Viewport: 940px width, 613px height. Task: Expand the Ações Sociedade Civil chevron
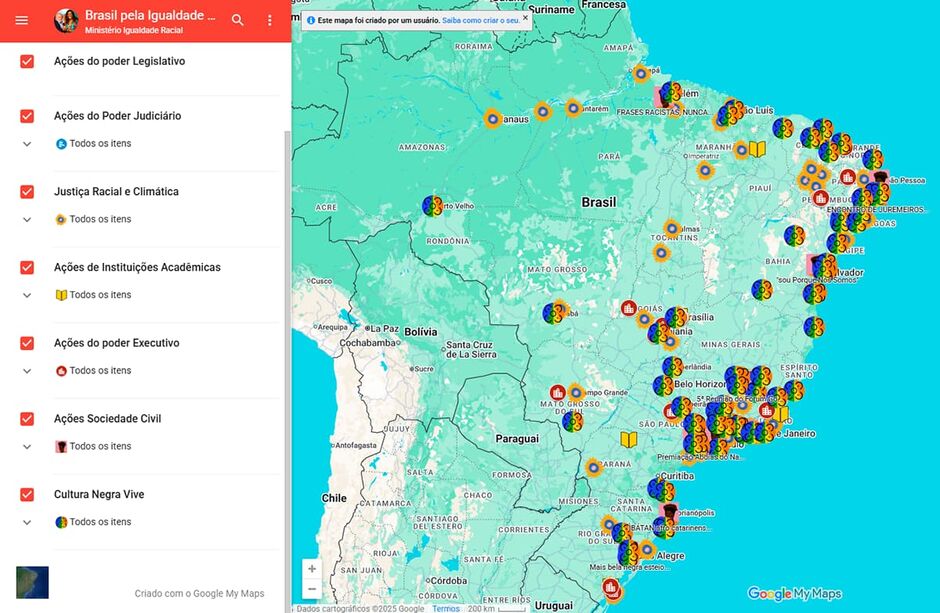[x=27, y=447]
